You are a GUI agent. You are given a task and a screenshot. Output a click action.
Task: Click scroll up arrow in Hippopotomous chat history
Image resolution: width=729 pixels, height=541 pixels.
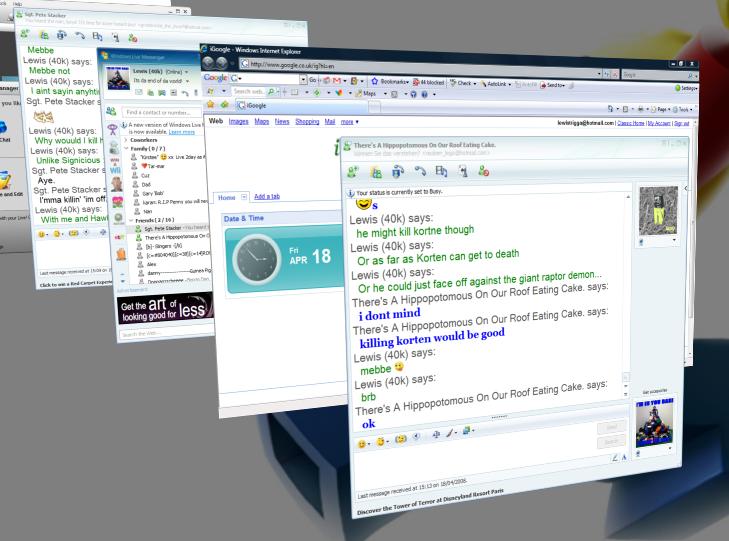628,198
